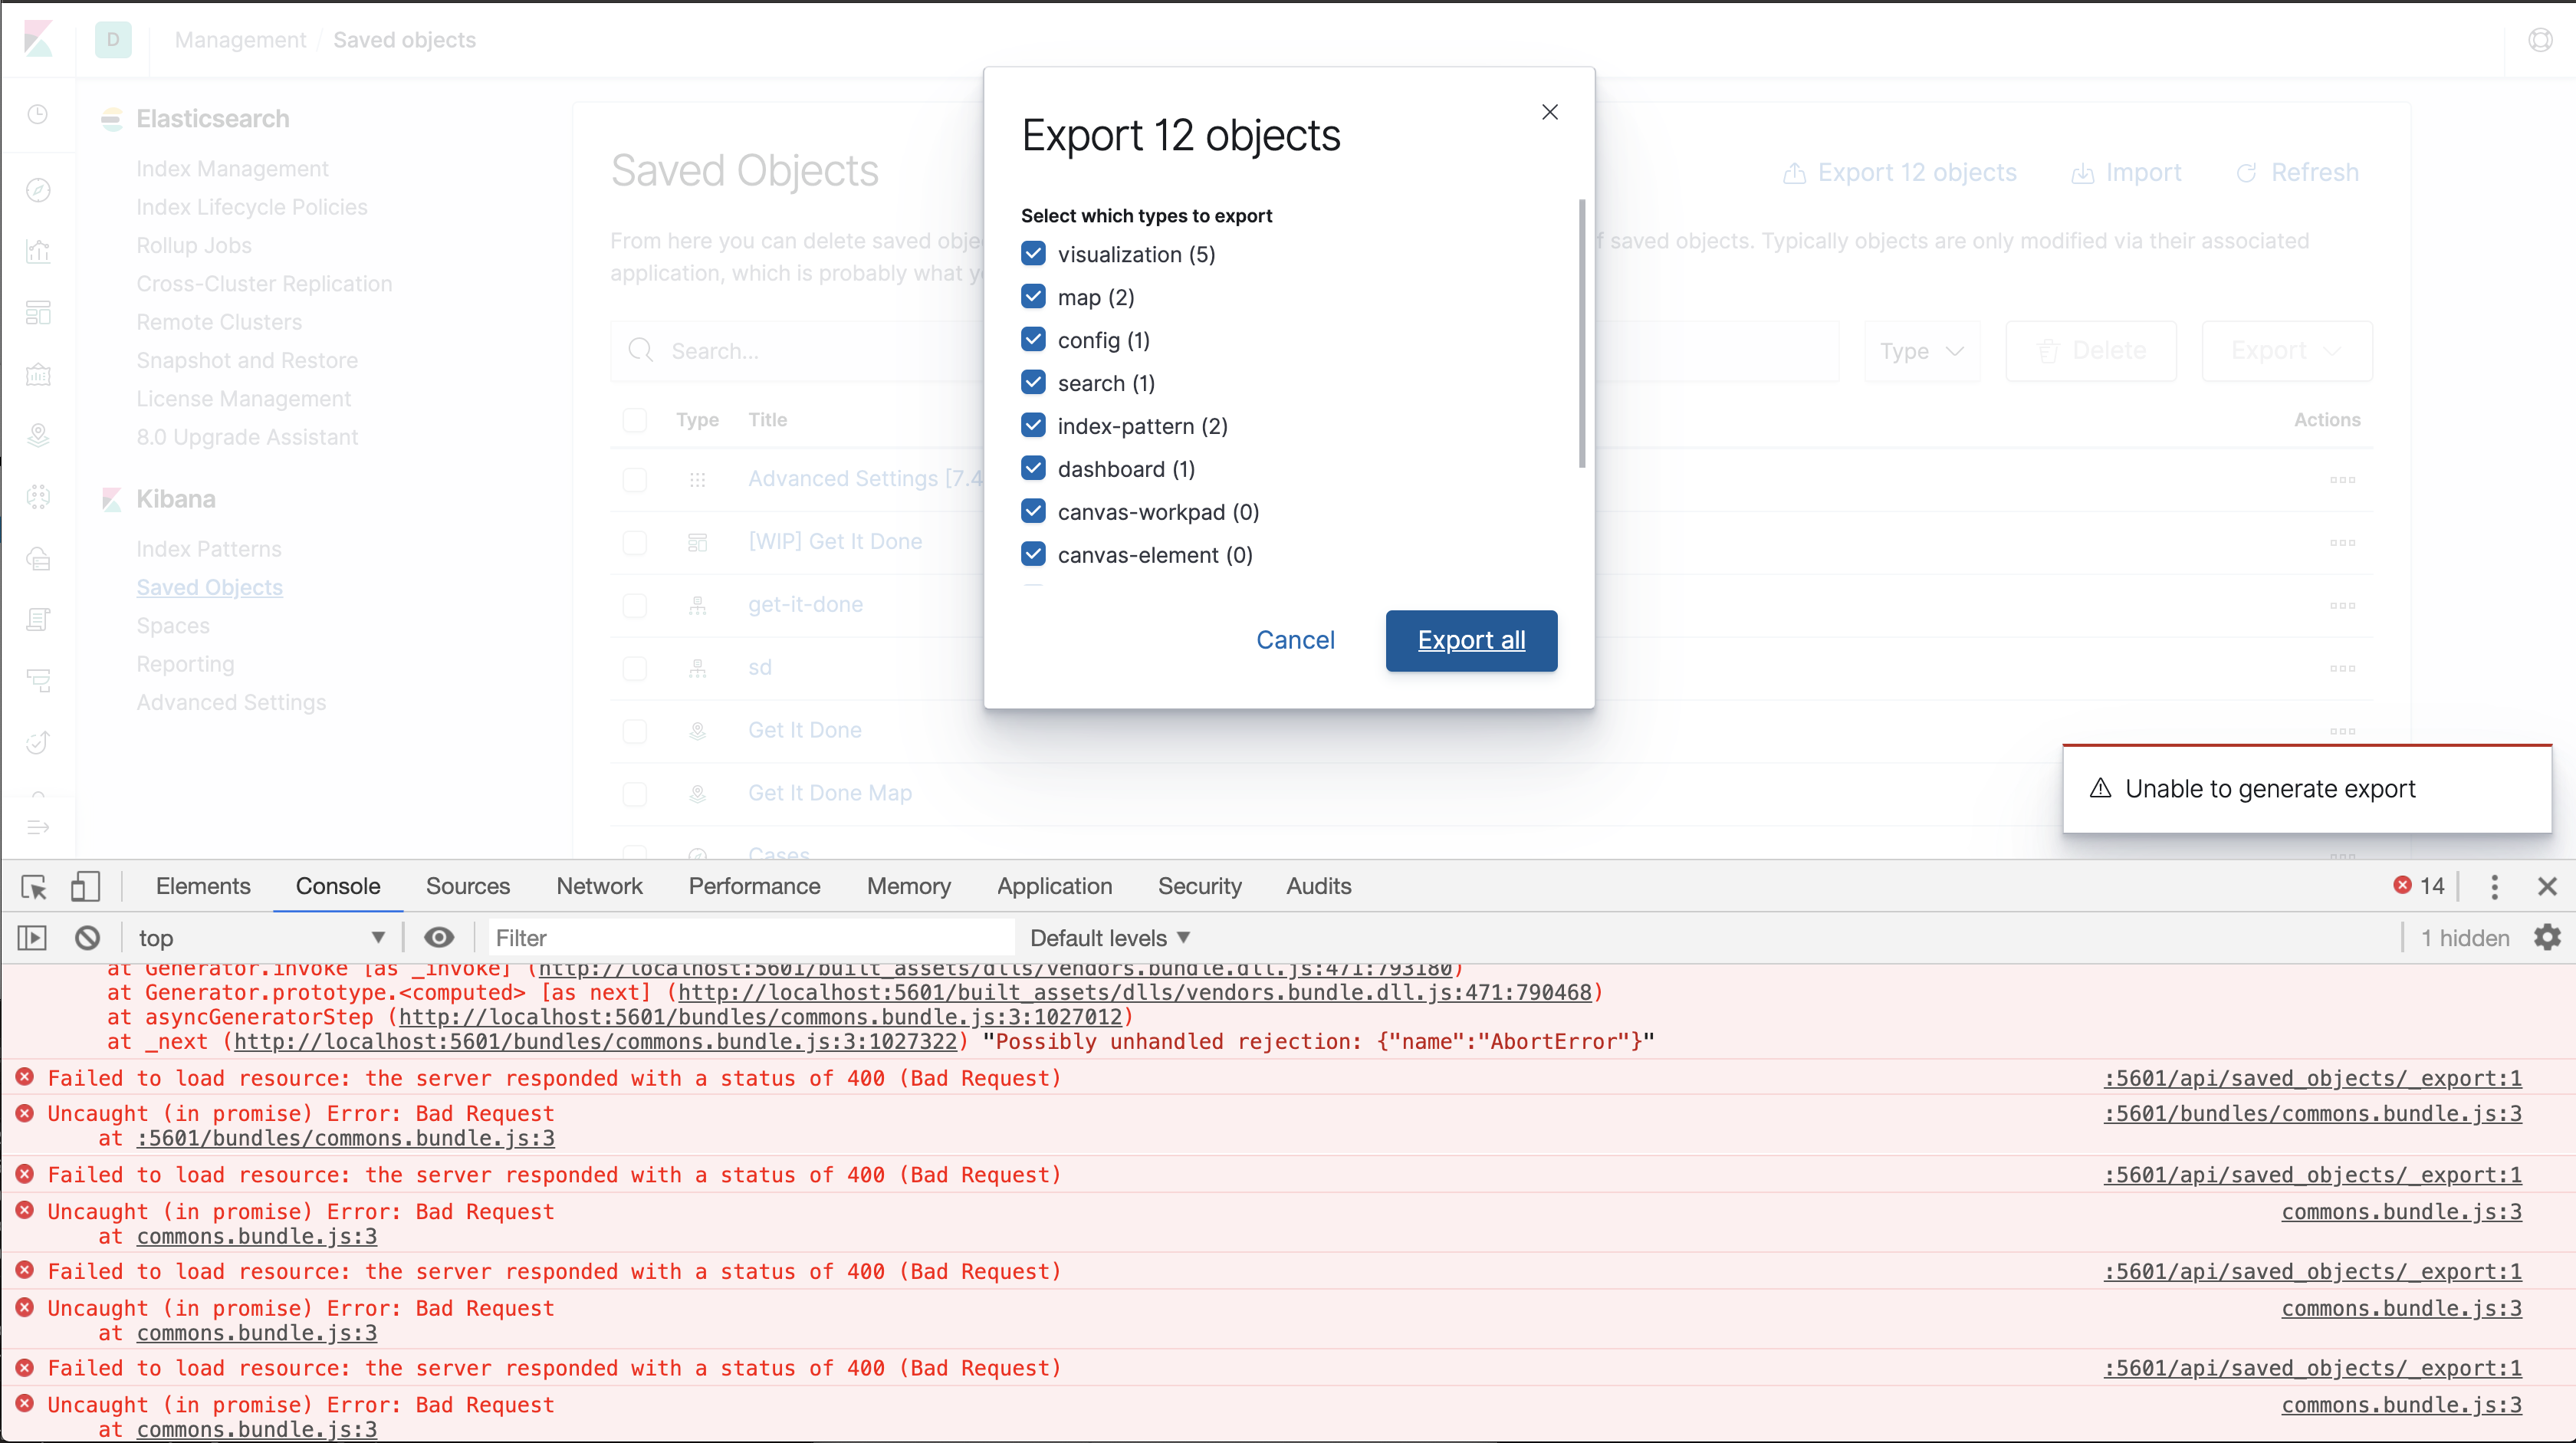Click the export types list scrollbar

pos(1582,333)
